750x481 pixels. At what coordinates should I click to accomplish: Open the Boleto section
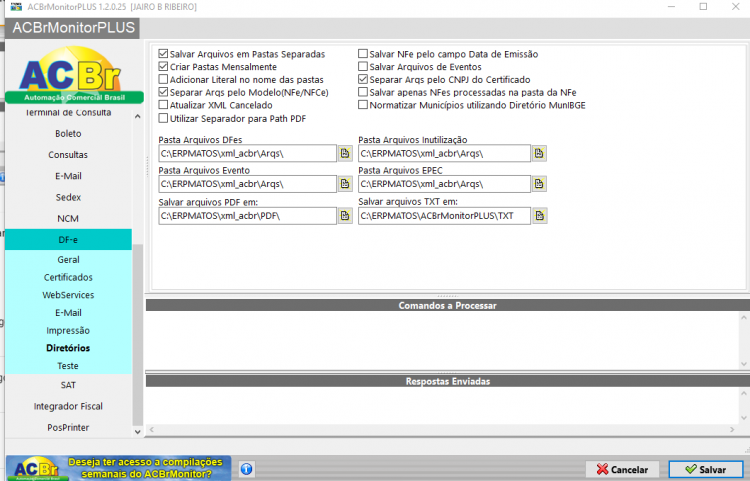(x=68, y=133)
